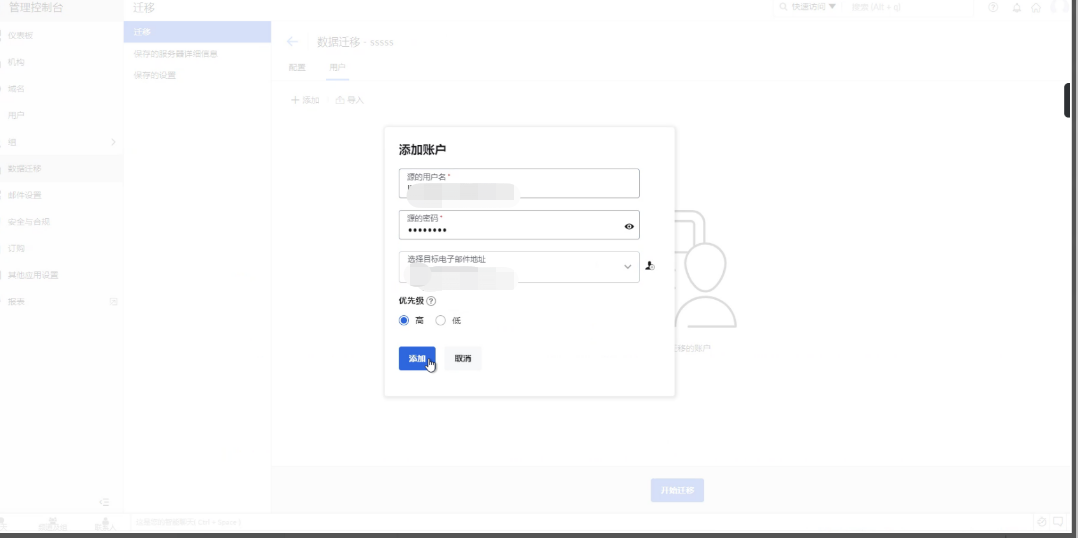Select the 低 priority radio button

coord(441,321)
